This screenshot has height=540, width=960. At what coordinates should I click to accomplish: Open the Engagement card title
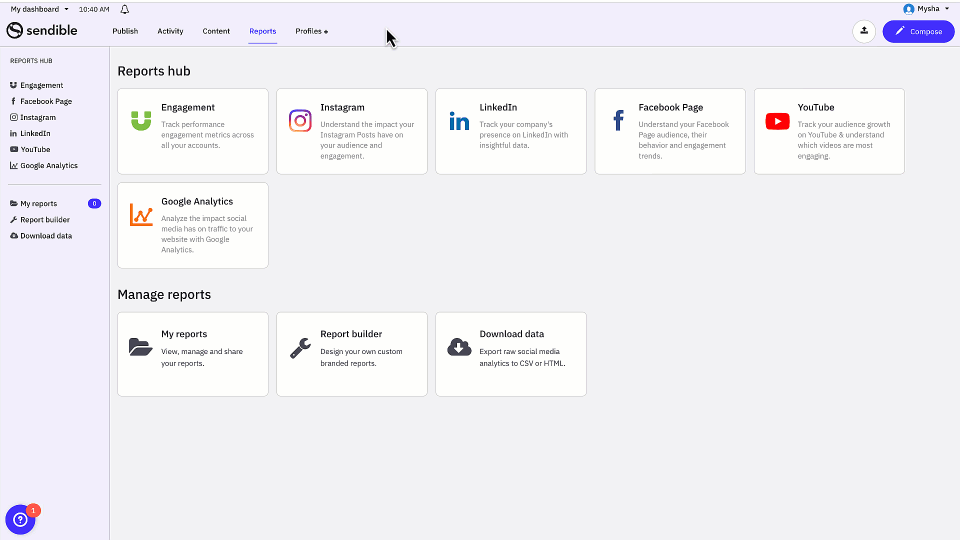[188, 107]
